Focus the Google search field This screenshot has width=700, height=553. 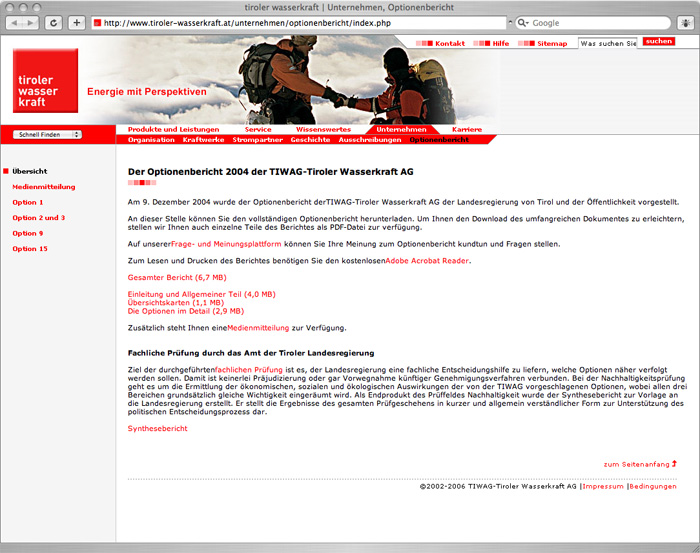point(593,23)
